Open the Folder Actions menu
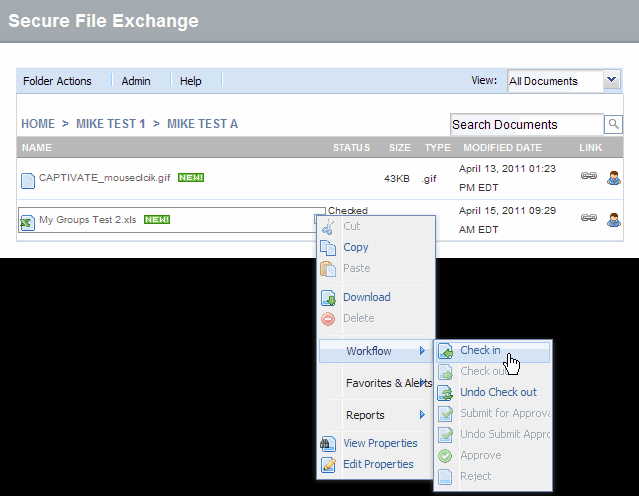Viewport: 639px width, 496px height. [x=57, y=81]
